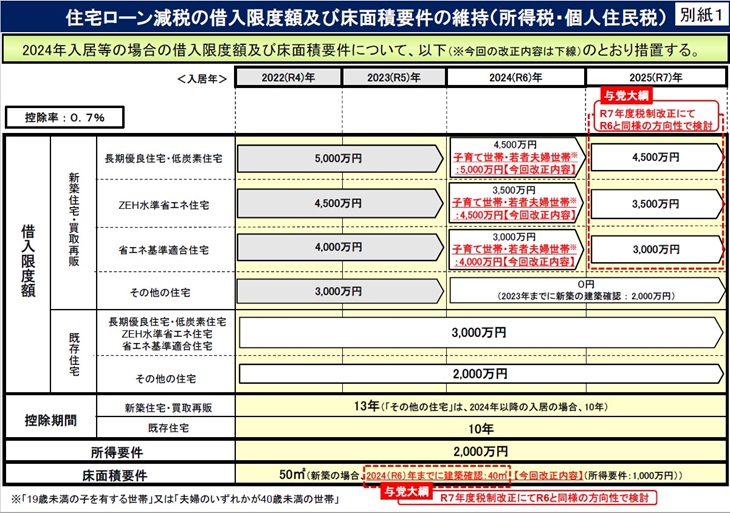This screenshot has width=730, height=513.
Task: Click the wide '3,000万円' arrow for existing housing
Action: (x=481, y=332)
